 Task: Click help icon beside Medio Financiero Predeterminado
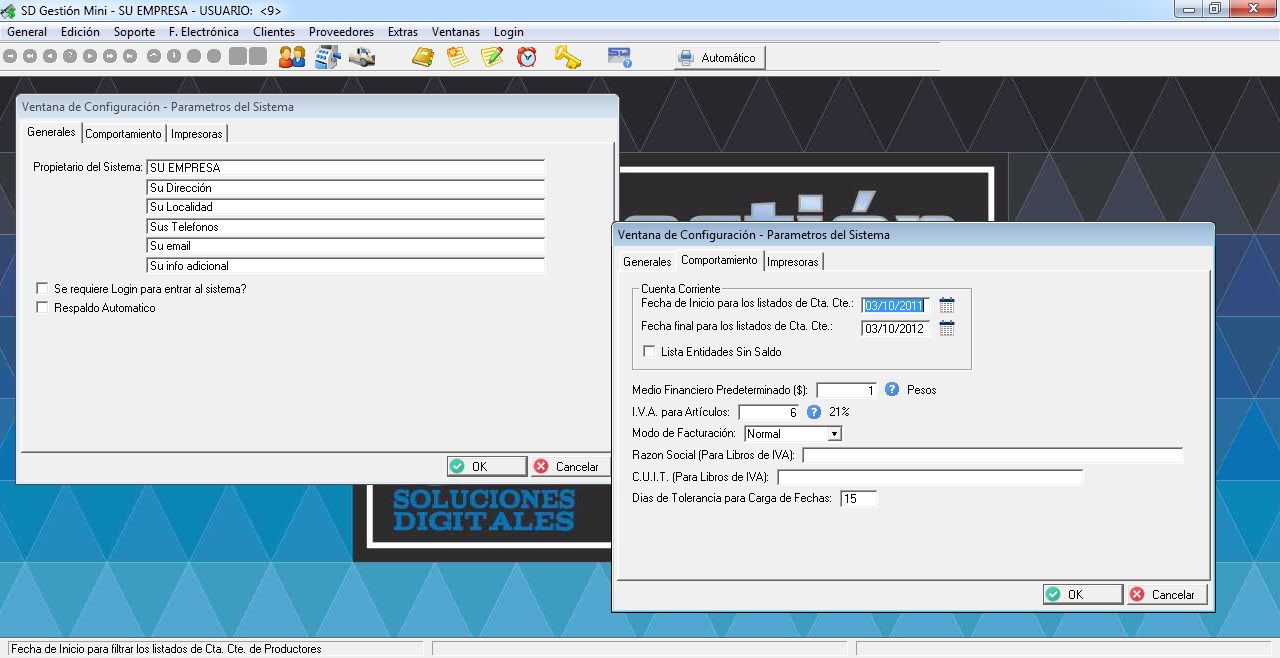[892, 390]
